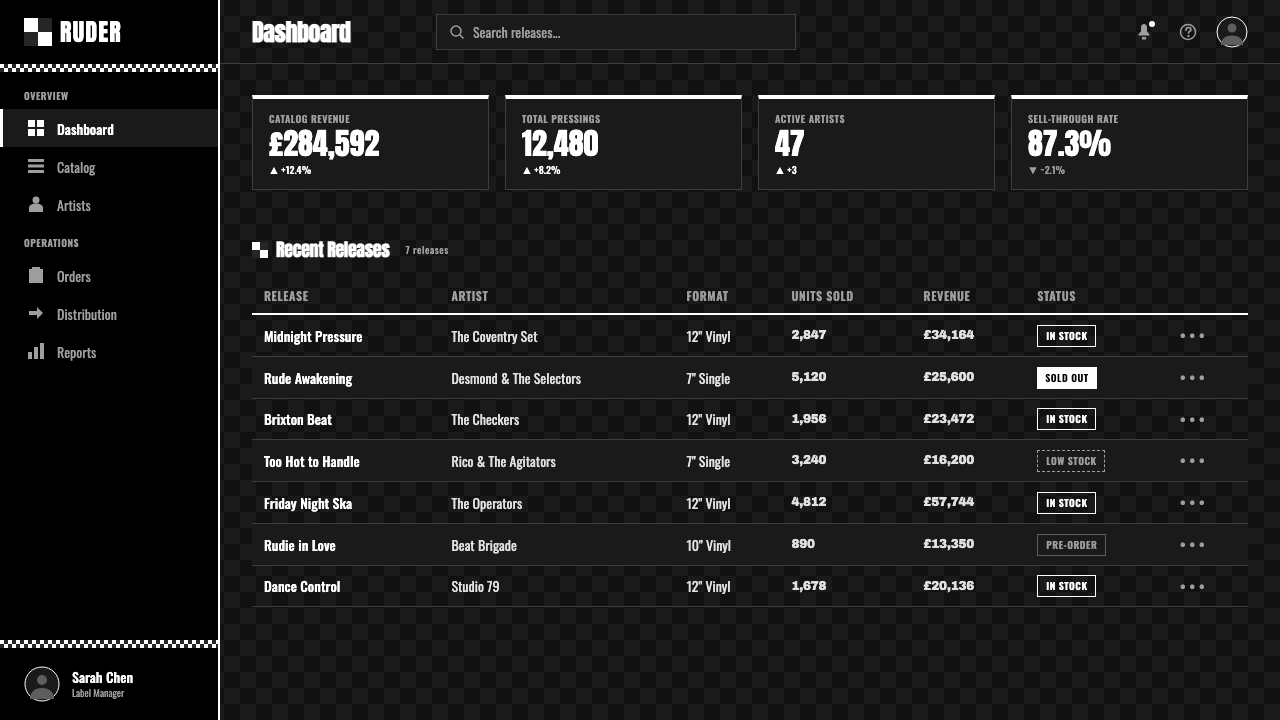Screen dimensions: 1280x720
Task: Open the help question mark icon
Action: (1188, 32)
